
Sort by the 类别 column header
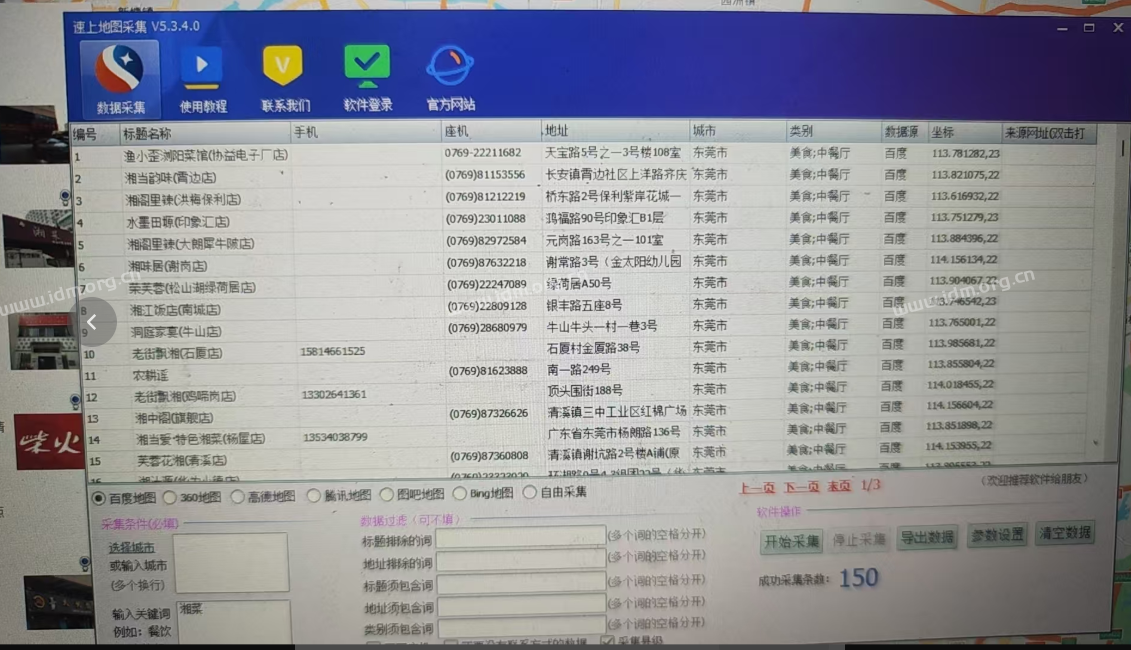point(834,131)
